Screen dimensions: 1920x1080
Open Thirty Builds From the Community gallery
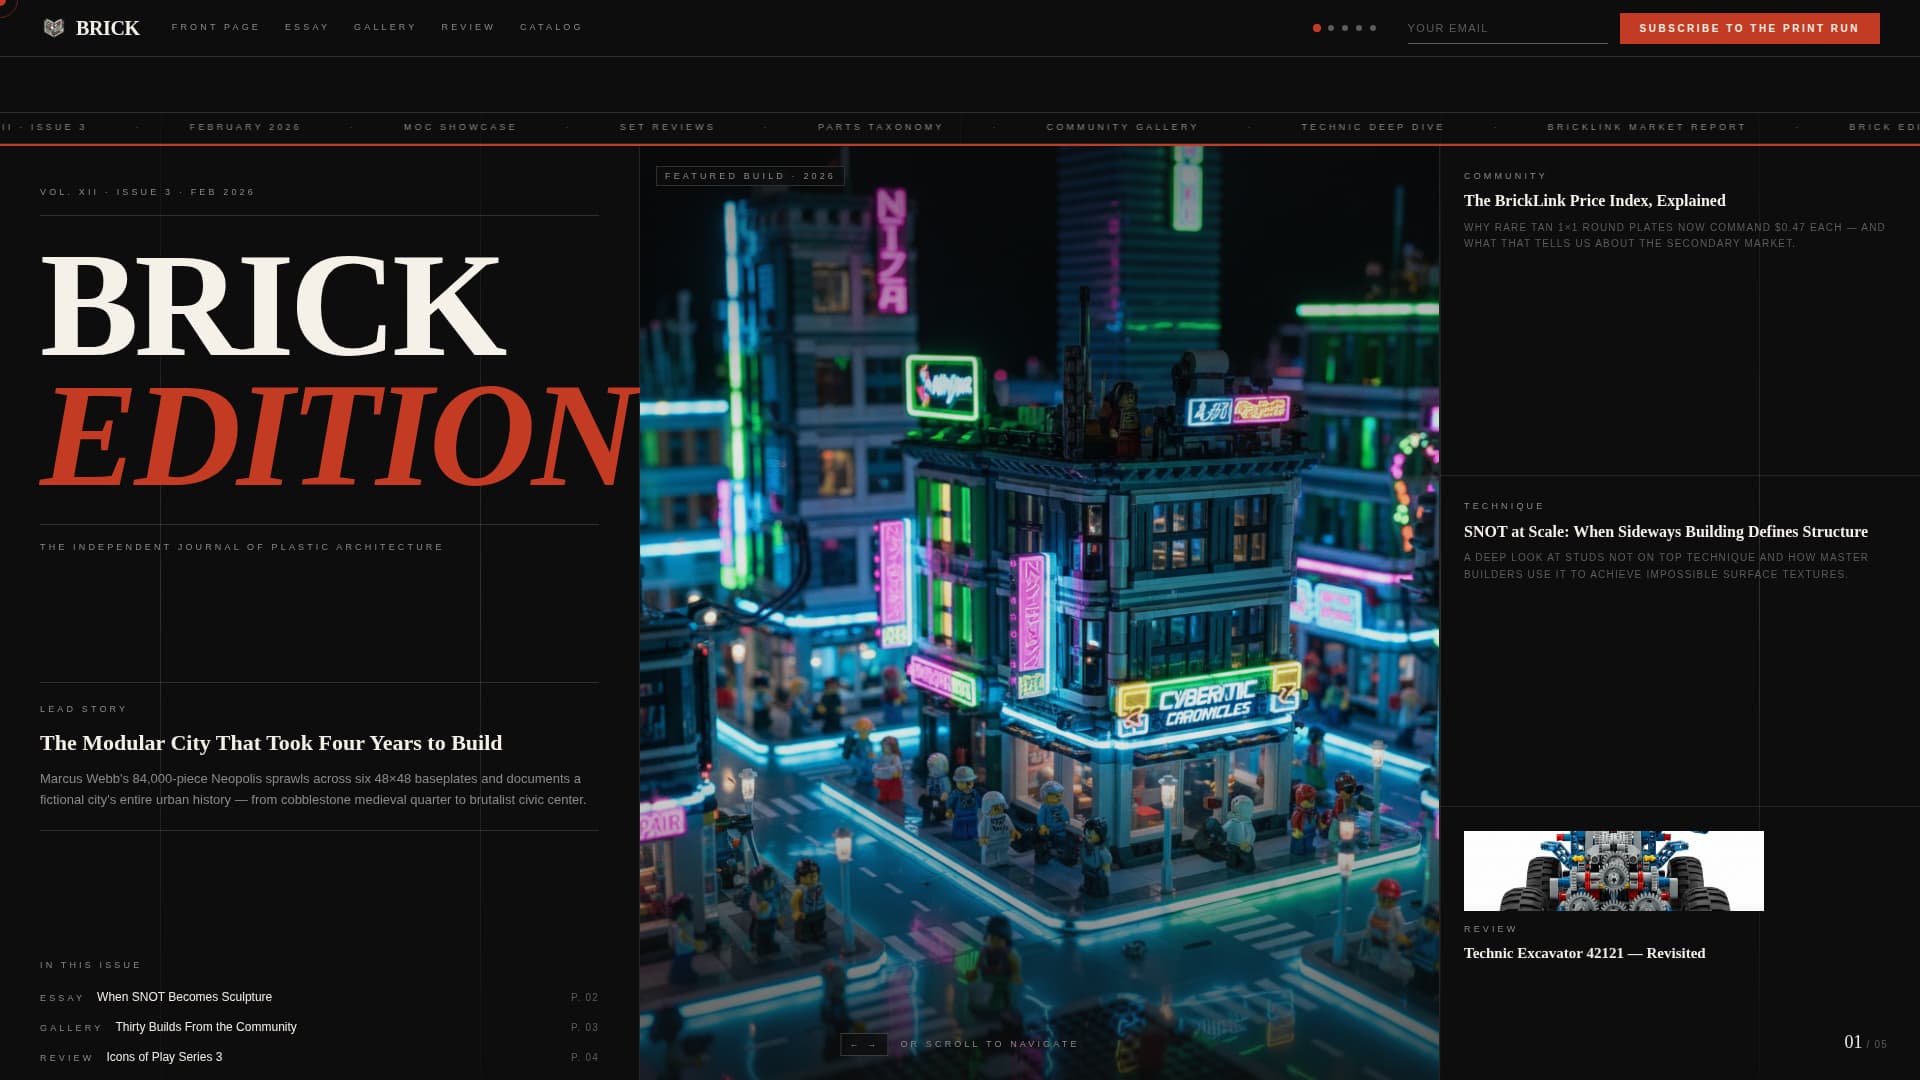coord(206,1027)
